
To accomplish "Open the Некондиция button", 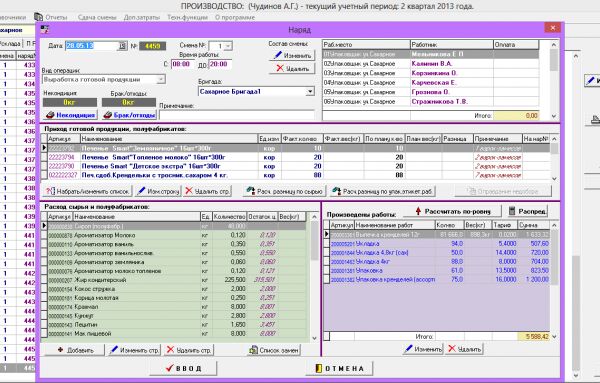I will point(70,115).
